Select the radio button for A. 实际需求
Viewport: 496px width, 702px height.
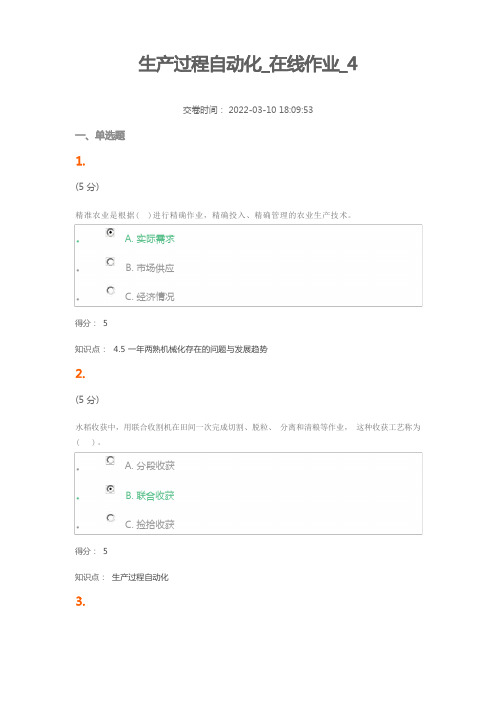[110, 232]
